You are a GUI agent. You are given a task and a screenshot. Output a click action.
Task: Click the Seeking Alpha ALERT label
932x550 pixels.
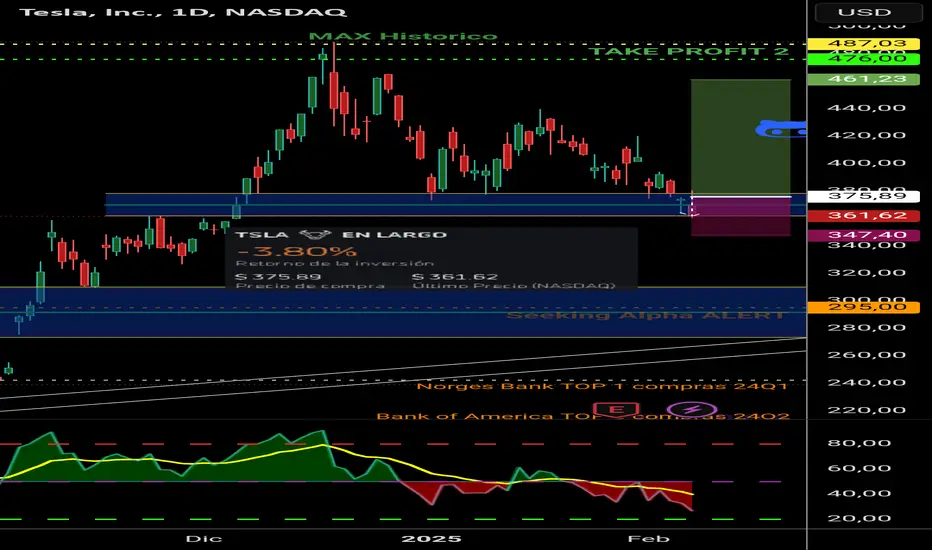point(646,315)
